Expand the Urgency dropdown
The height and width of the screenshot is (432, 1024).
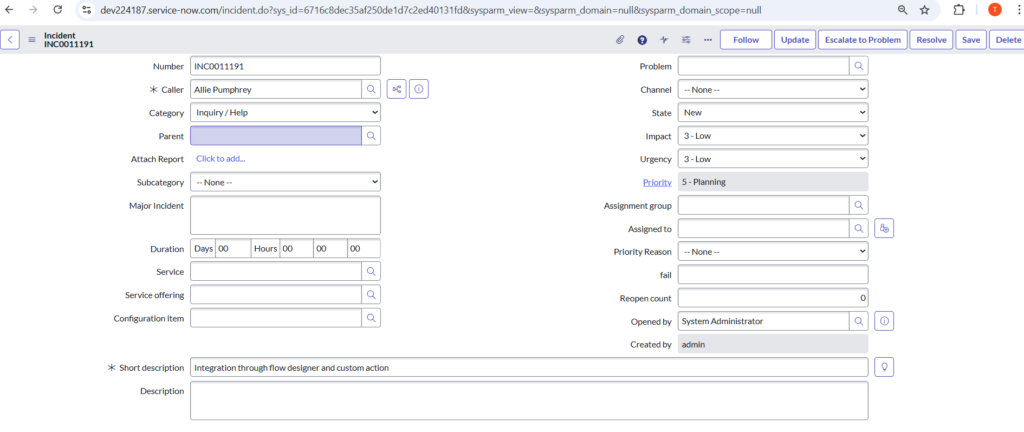coord(772,159)
